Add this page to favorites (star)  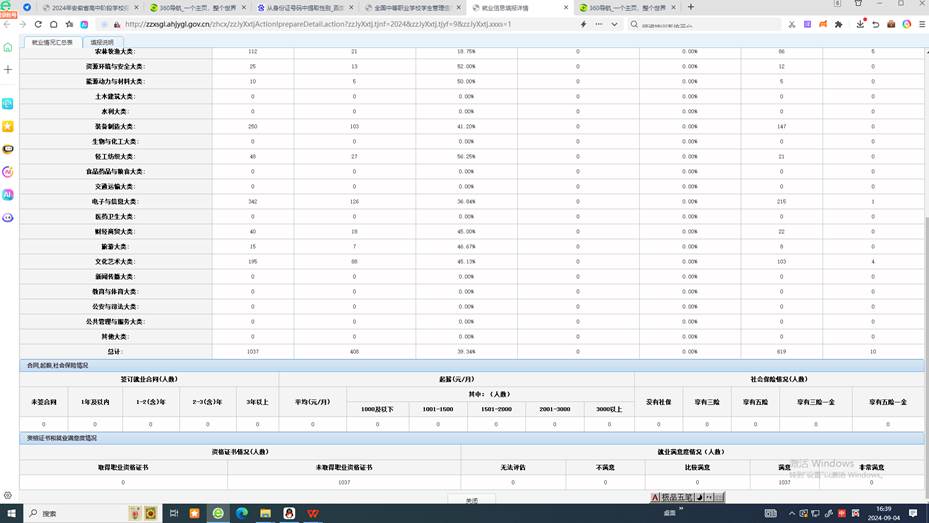(x=69, y=24)
